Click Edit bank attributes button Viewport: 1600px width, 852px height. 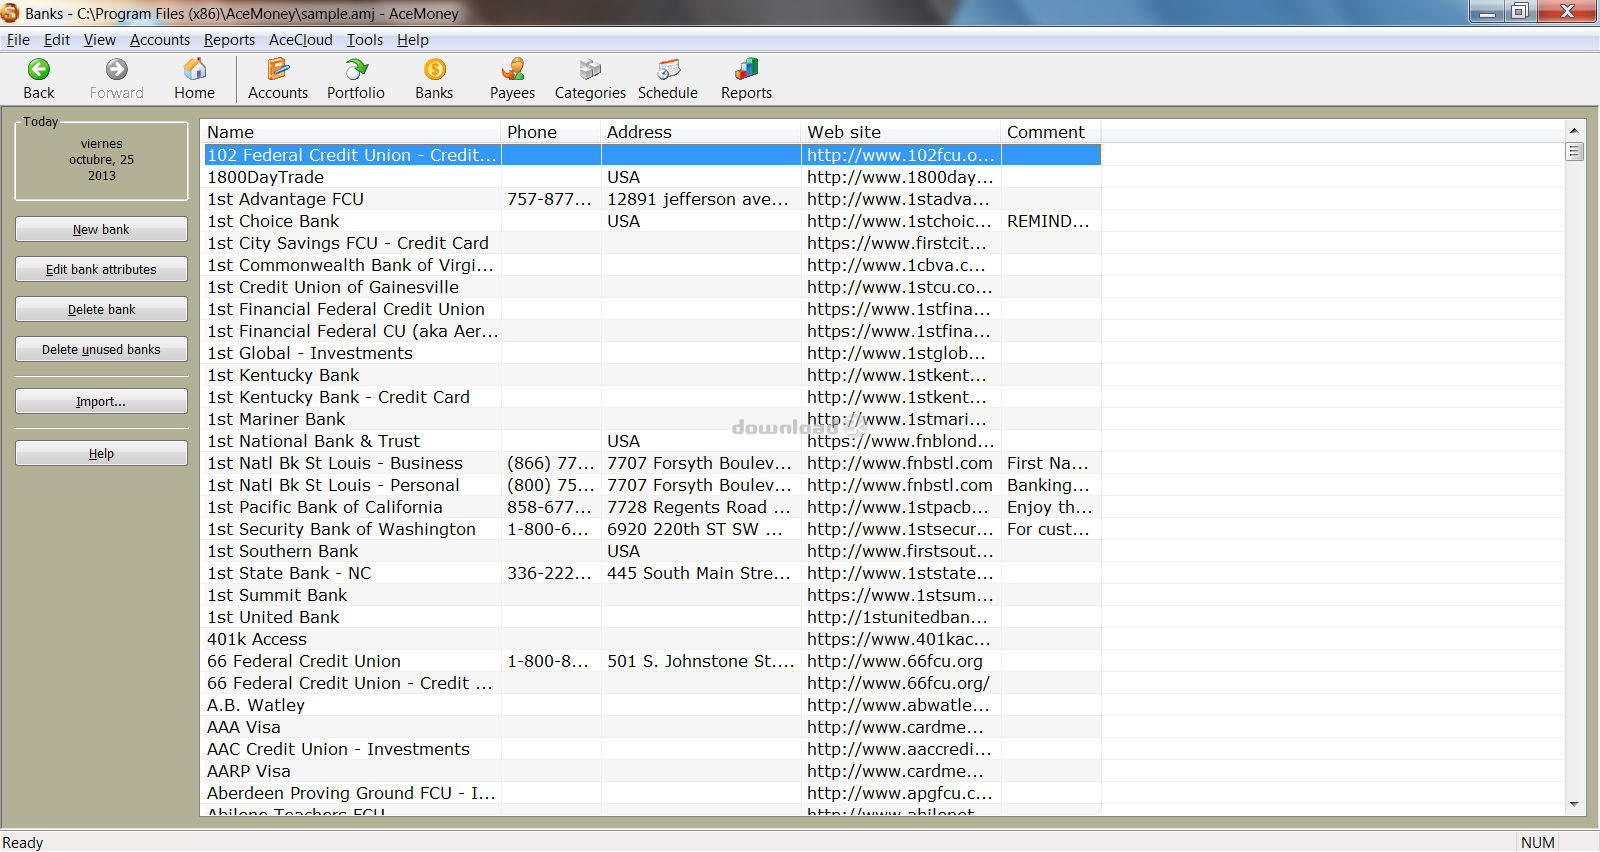click(x=101, y=270)
